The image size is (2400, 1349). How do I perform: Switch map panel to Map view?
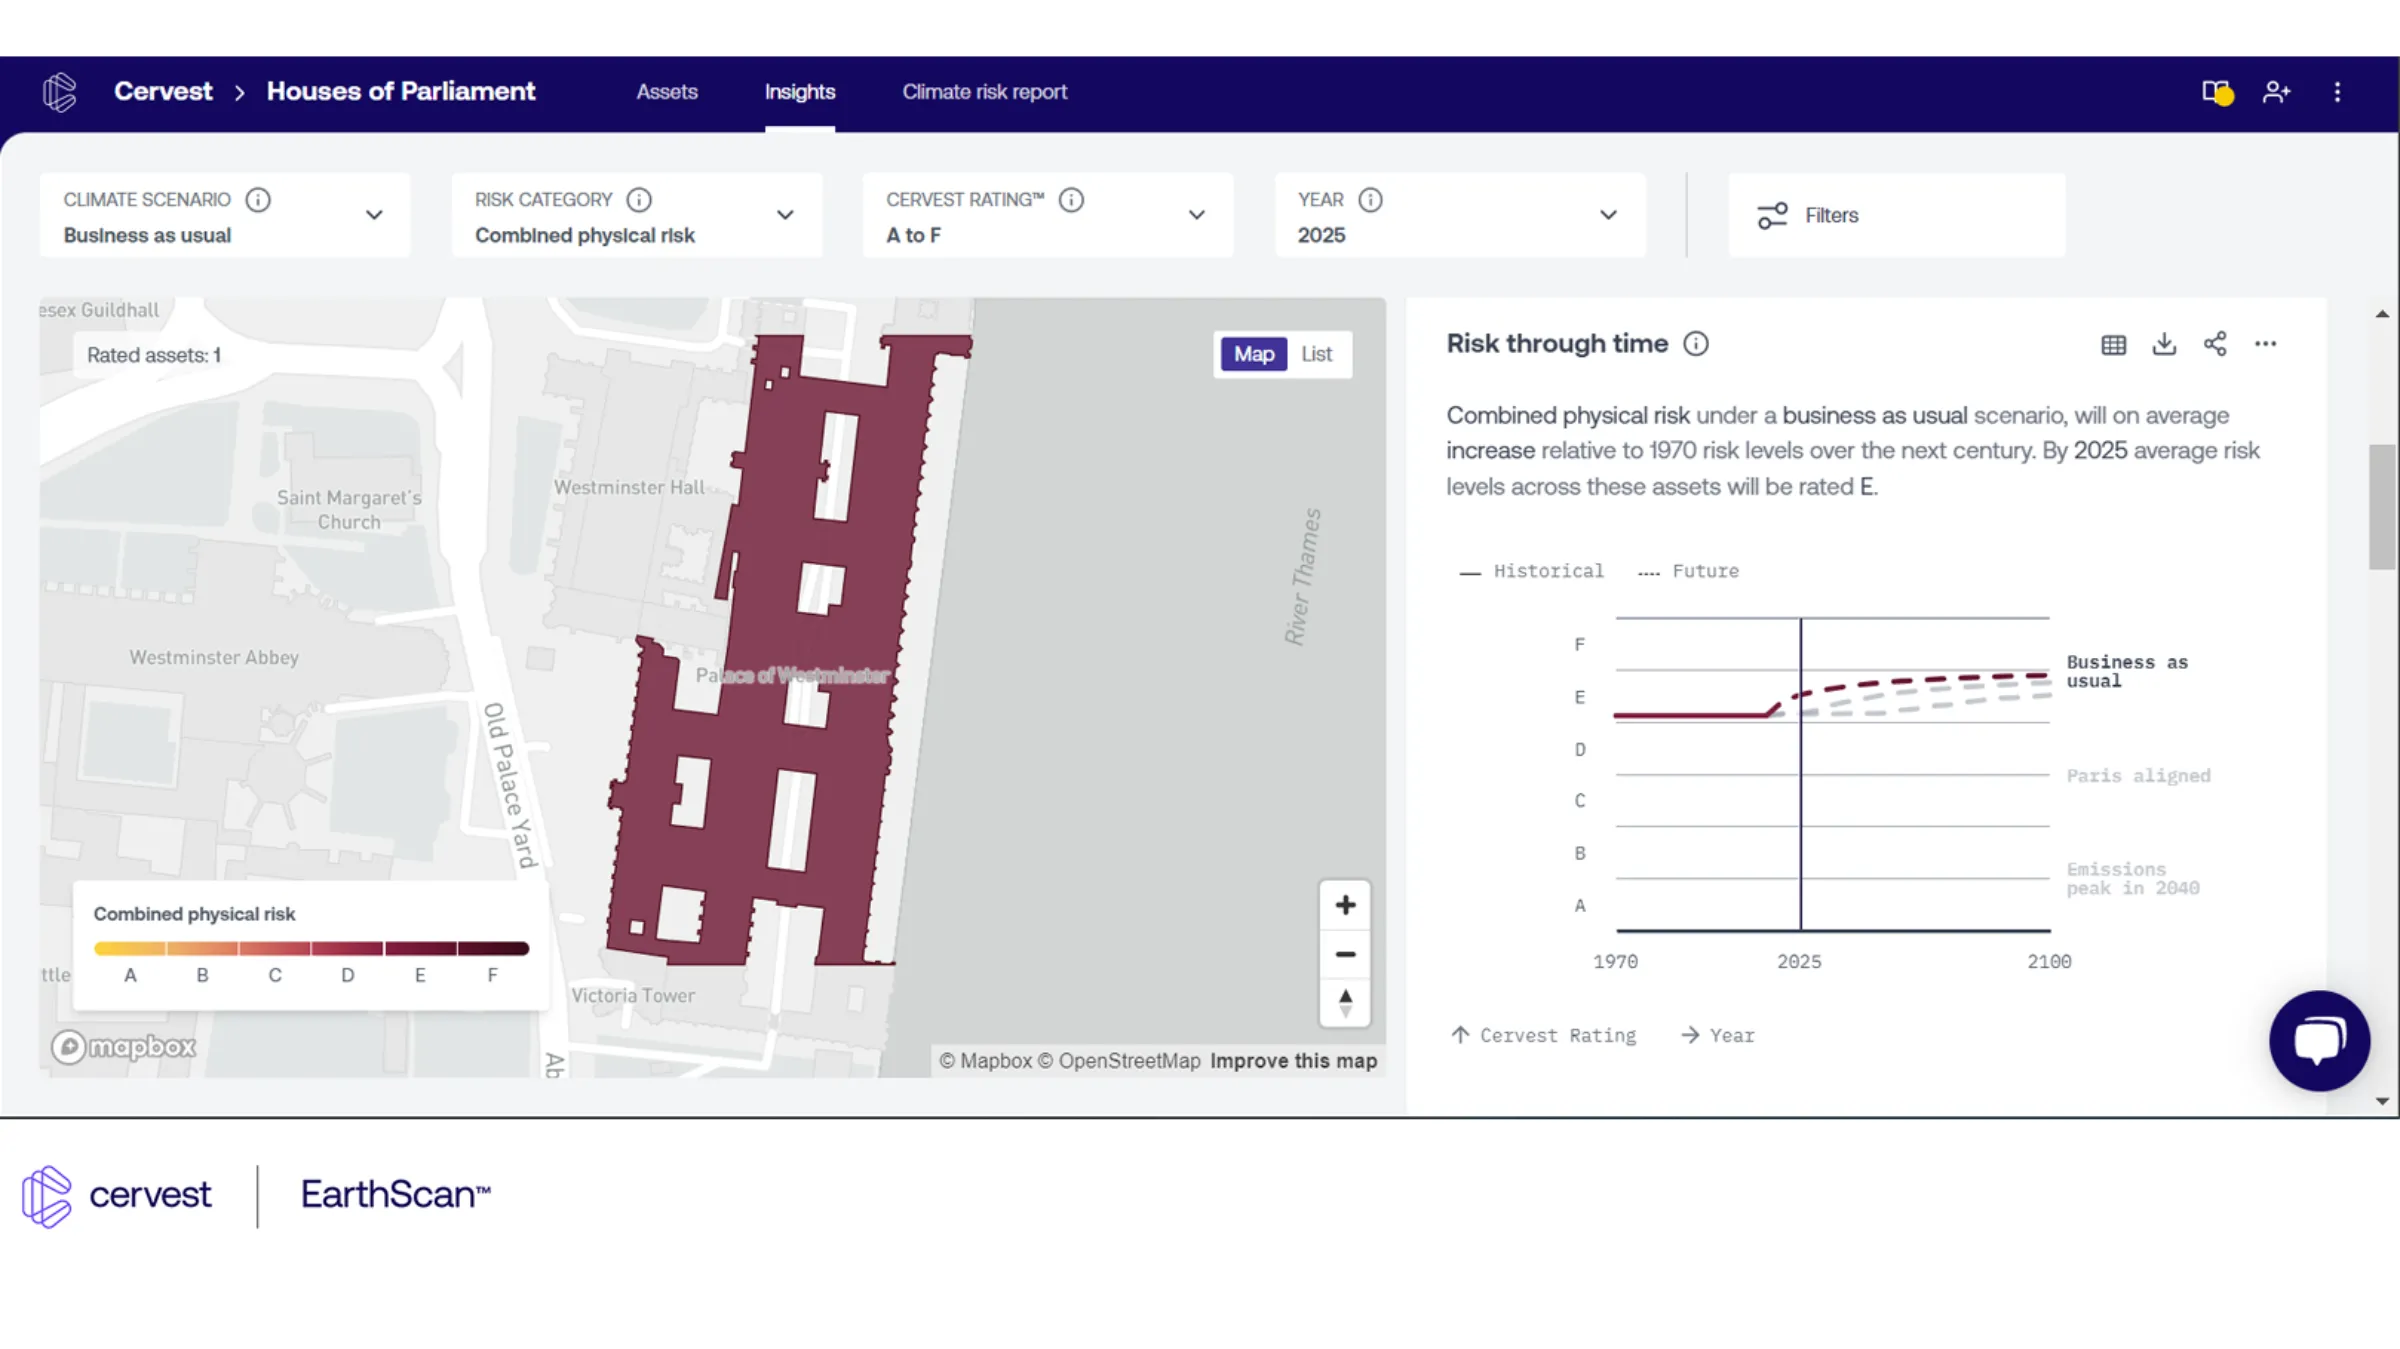point(1254,354)
